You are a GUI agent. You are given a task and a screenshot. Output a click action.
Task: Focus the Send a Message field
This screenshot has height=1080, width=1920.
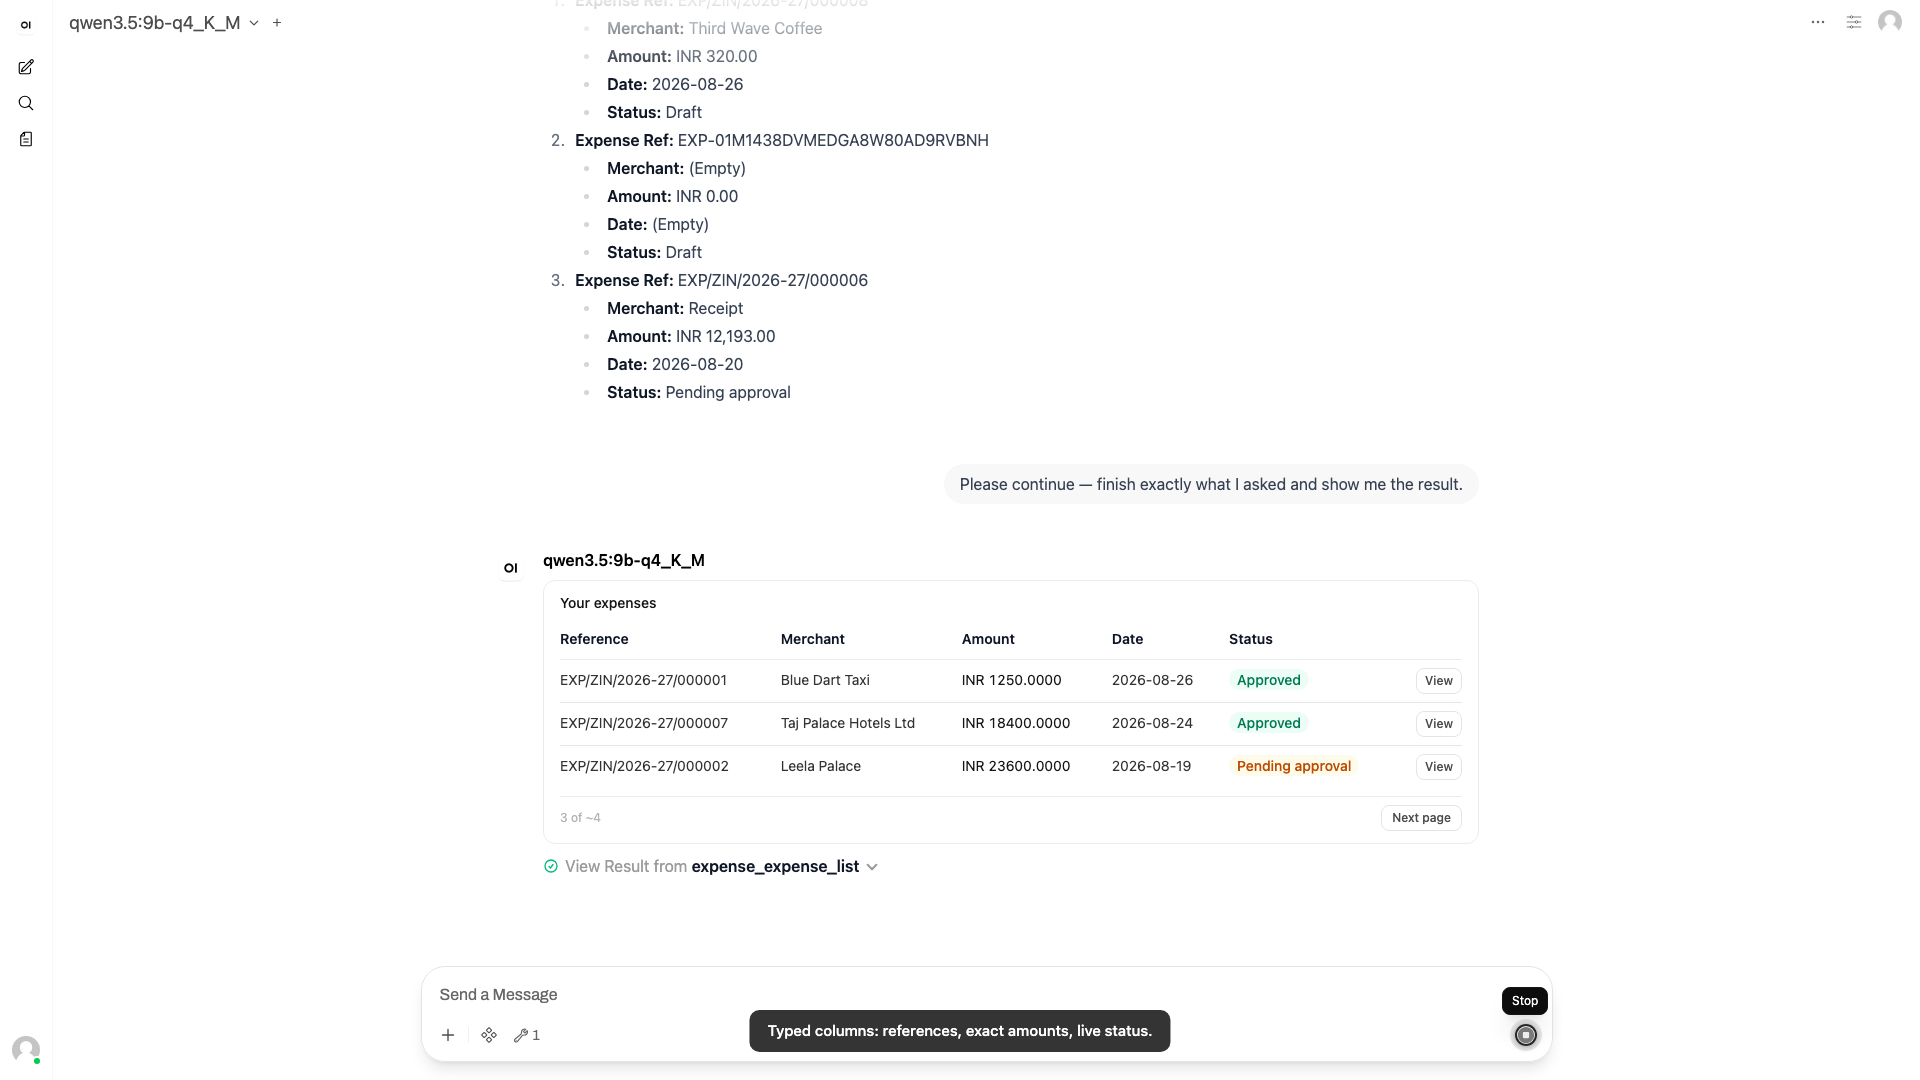click(x=960, y=994)
